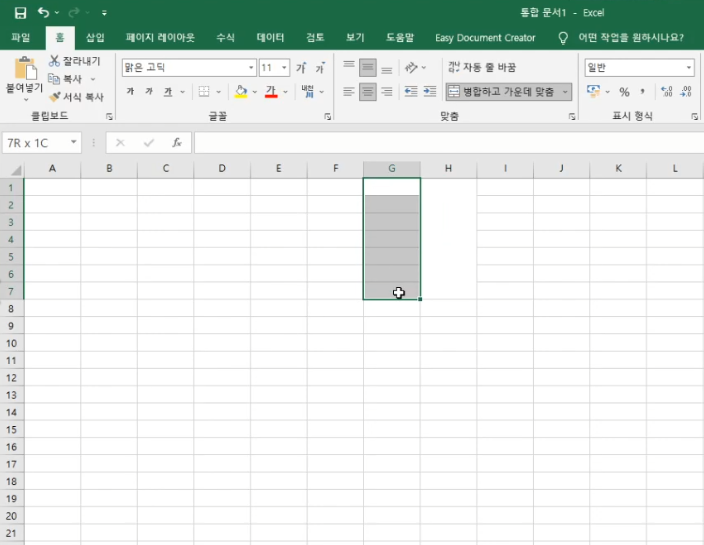This screenshot has height=545, width=704.
Task: Toggle center horizontal alignment
Action: pos(368,92)
